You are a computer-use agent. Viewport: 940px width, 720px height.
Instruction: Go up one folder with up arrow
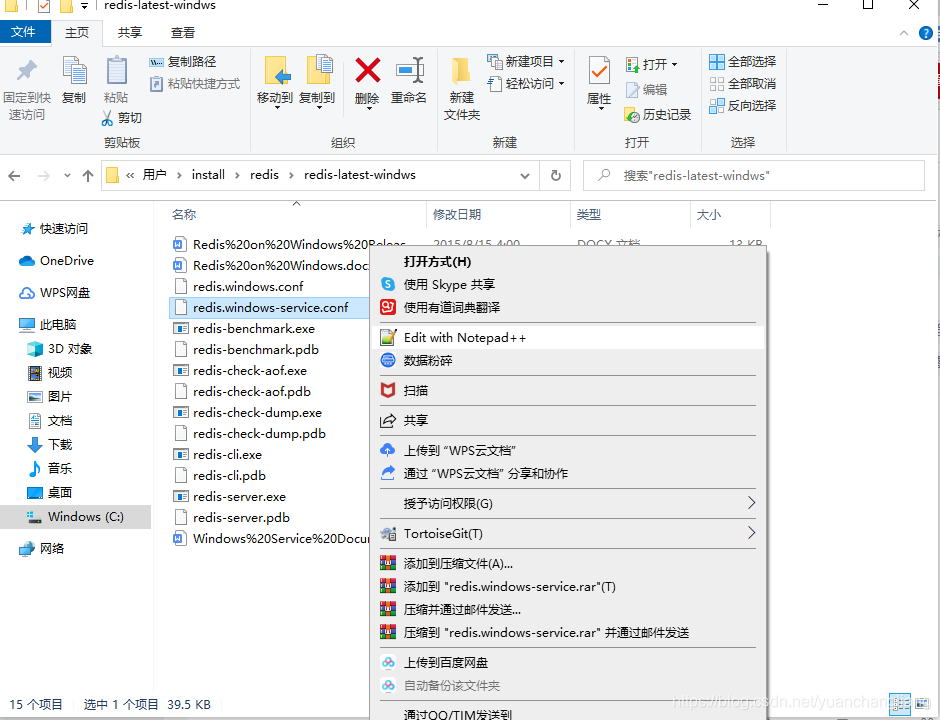point(88,176)
